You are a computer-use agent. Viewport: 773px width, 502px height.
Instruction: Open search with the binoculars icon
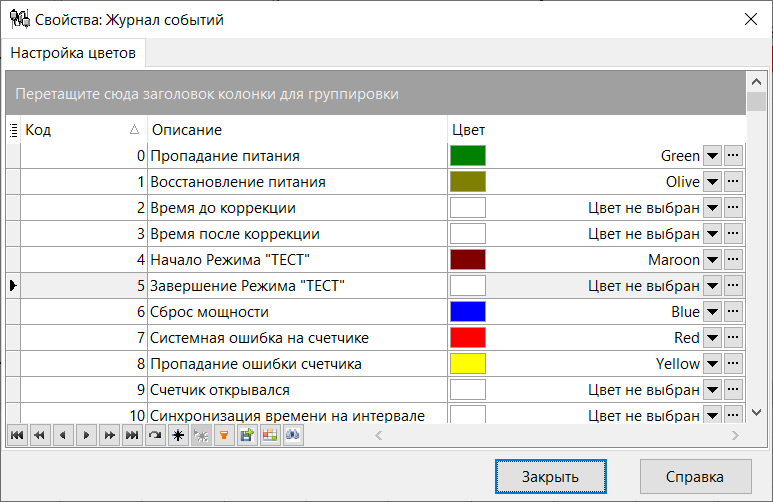(293, 435)
